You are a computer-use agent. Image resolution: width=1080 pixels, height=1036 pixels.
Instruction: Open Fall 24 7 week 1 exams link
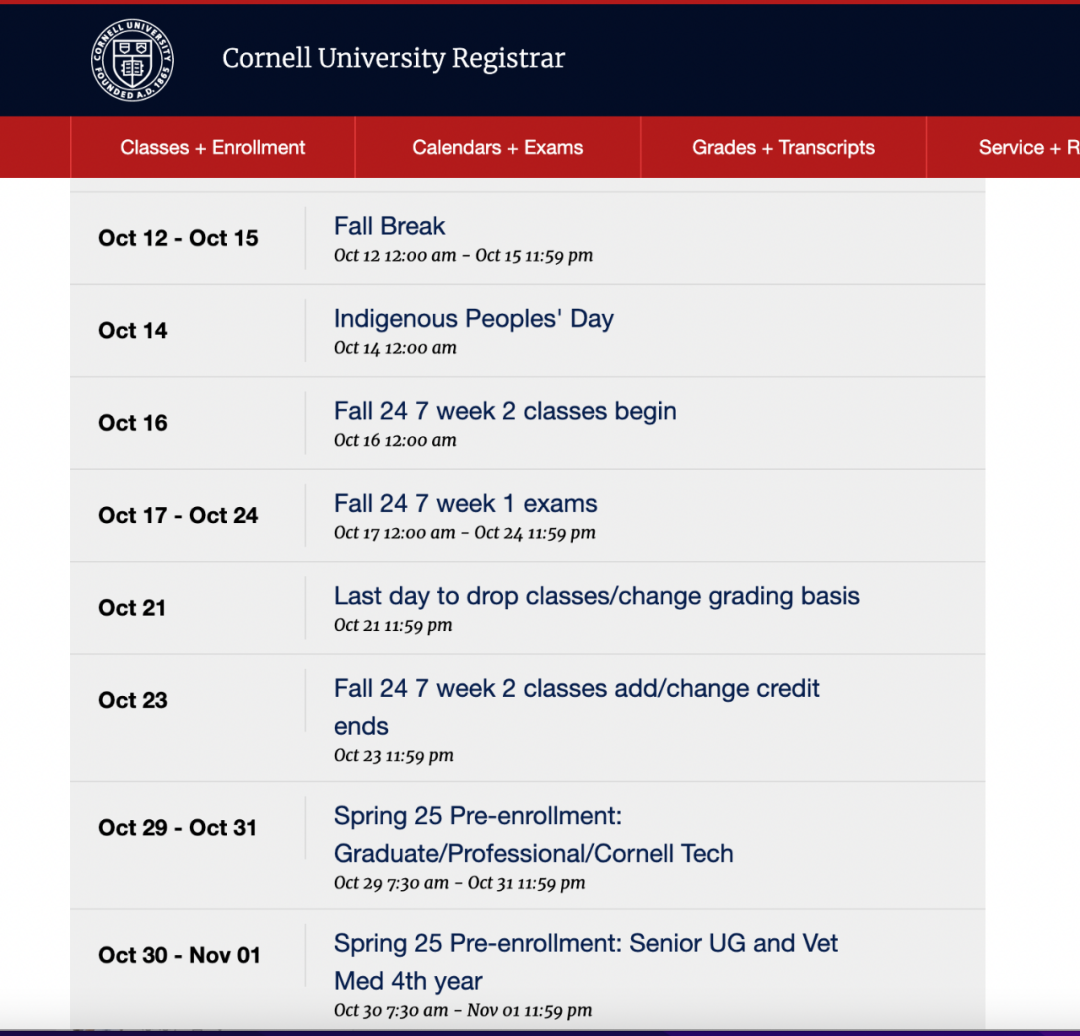465,504
